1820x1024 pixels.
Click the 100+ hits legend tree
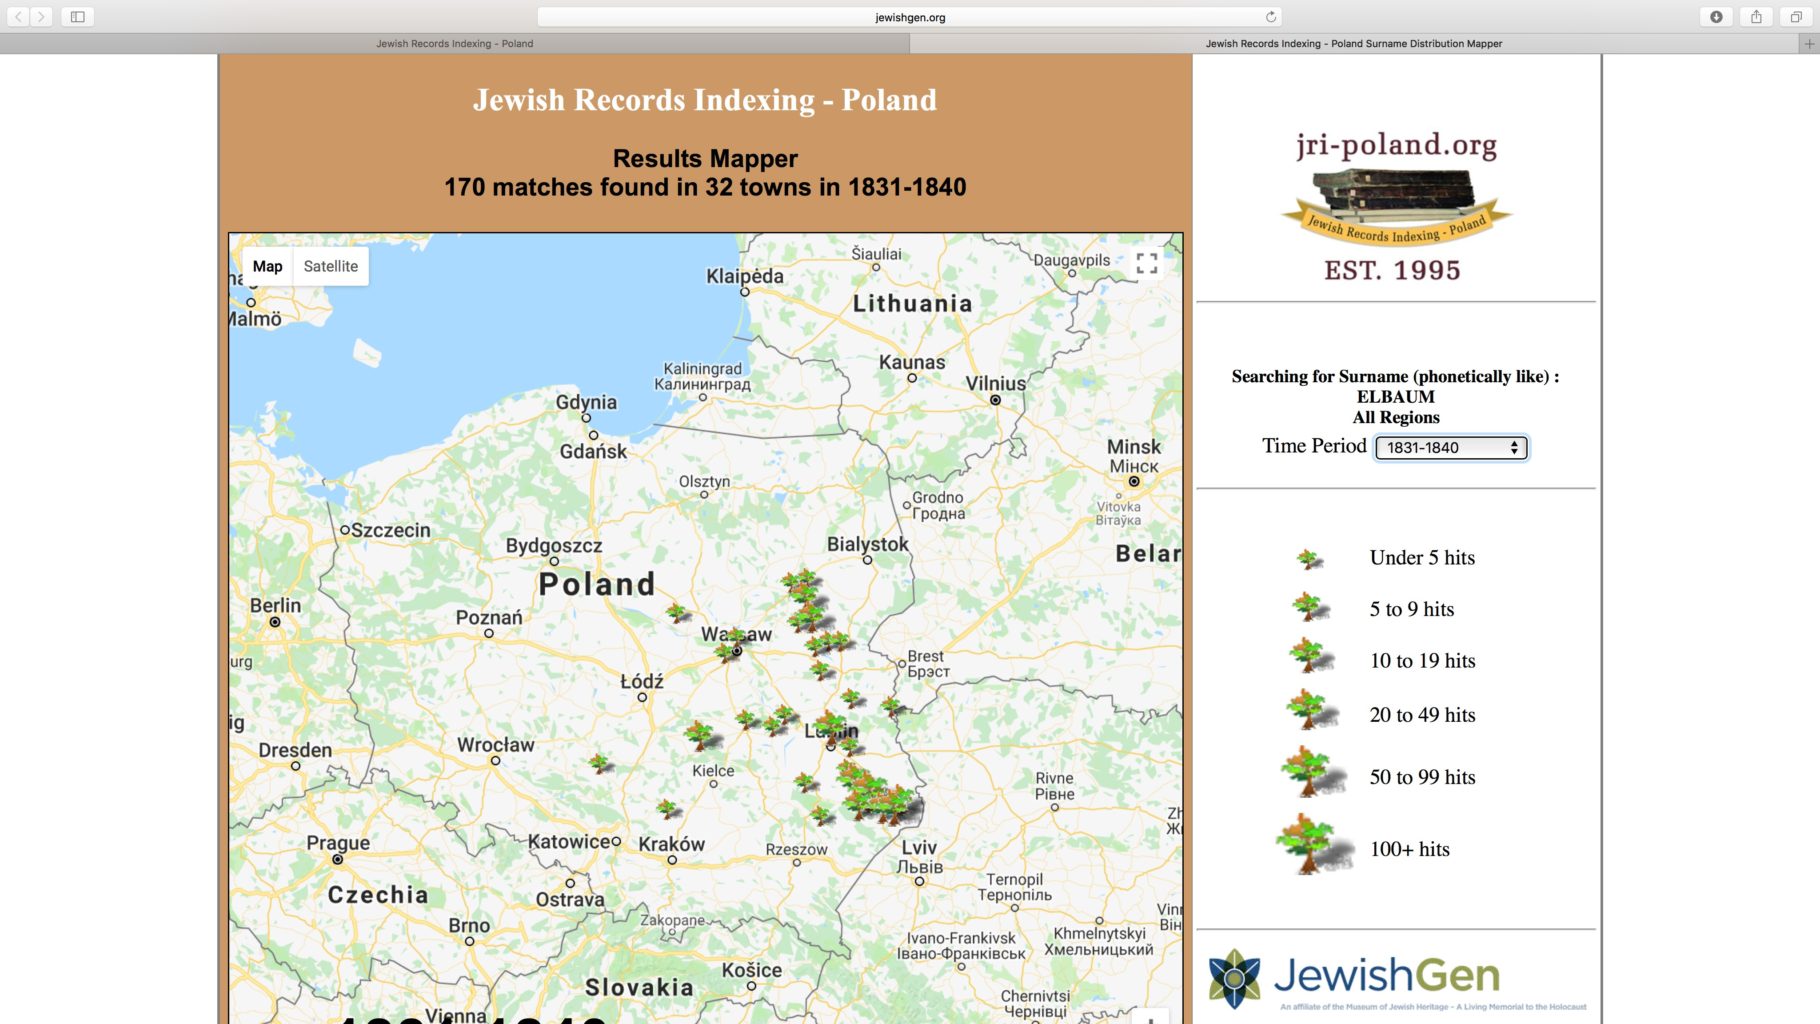pyautogui.click(x=1314, y=843)
